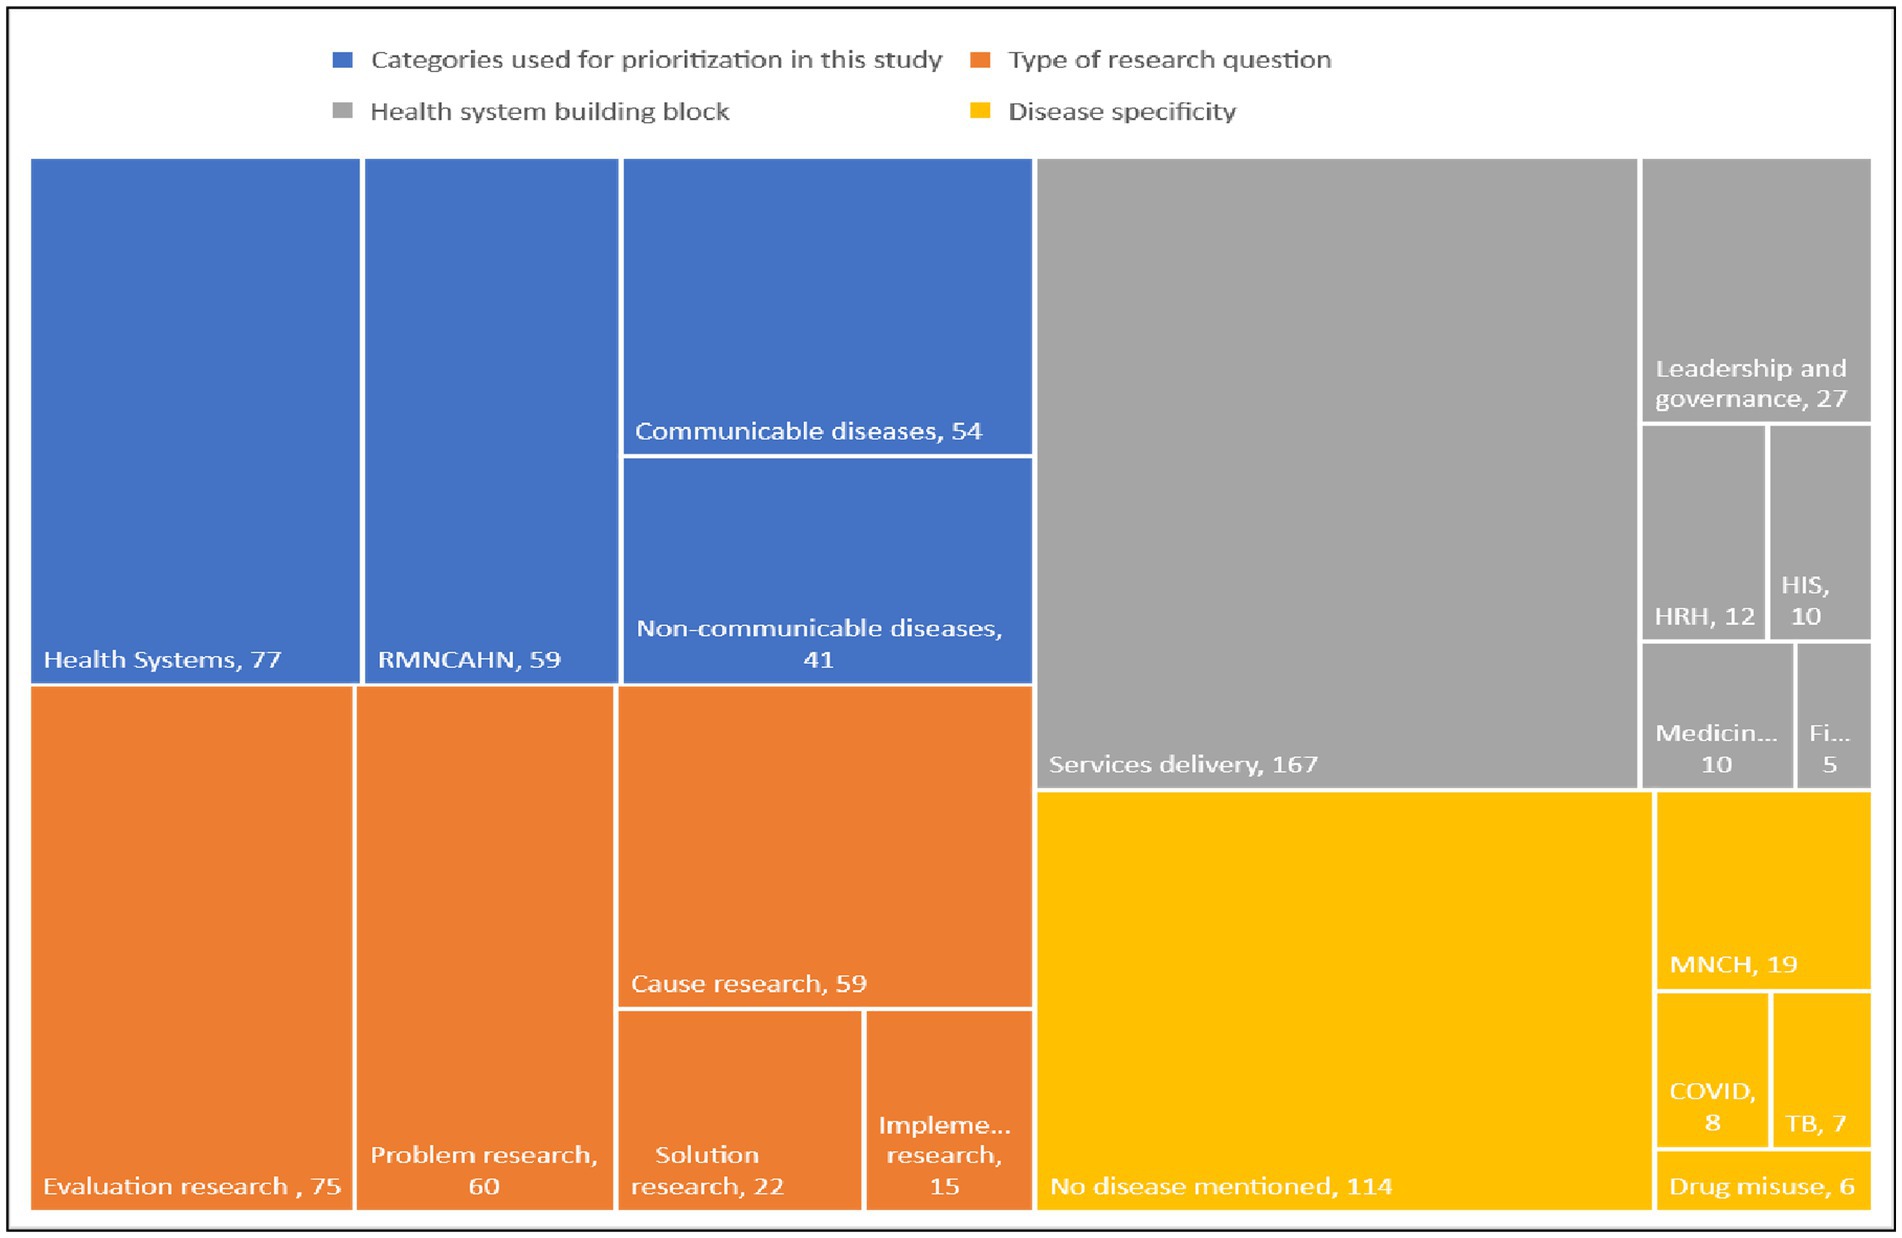
Task: Select the 'Non-communicable diseases, 41' block
Action: point(827,571)
